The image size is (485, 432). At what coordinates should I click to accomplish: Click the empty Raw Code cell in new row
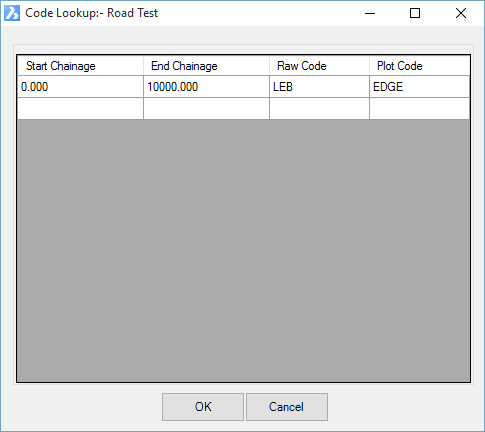click(x=319, y=108)
